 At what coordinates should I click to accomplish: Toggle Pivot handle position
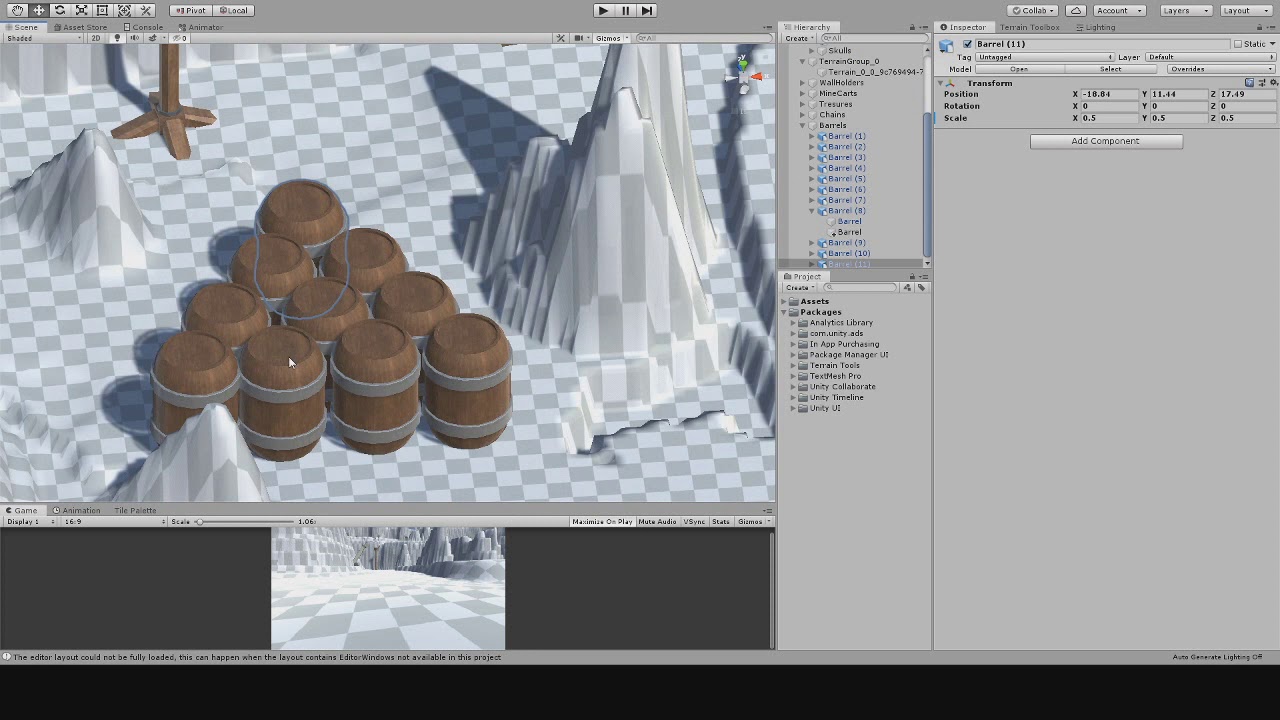tap(189, 10)
